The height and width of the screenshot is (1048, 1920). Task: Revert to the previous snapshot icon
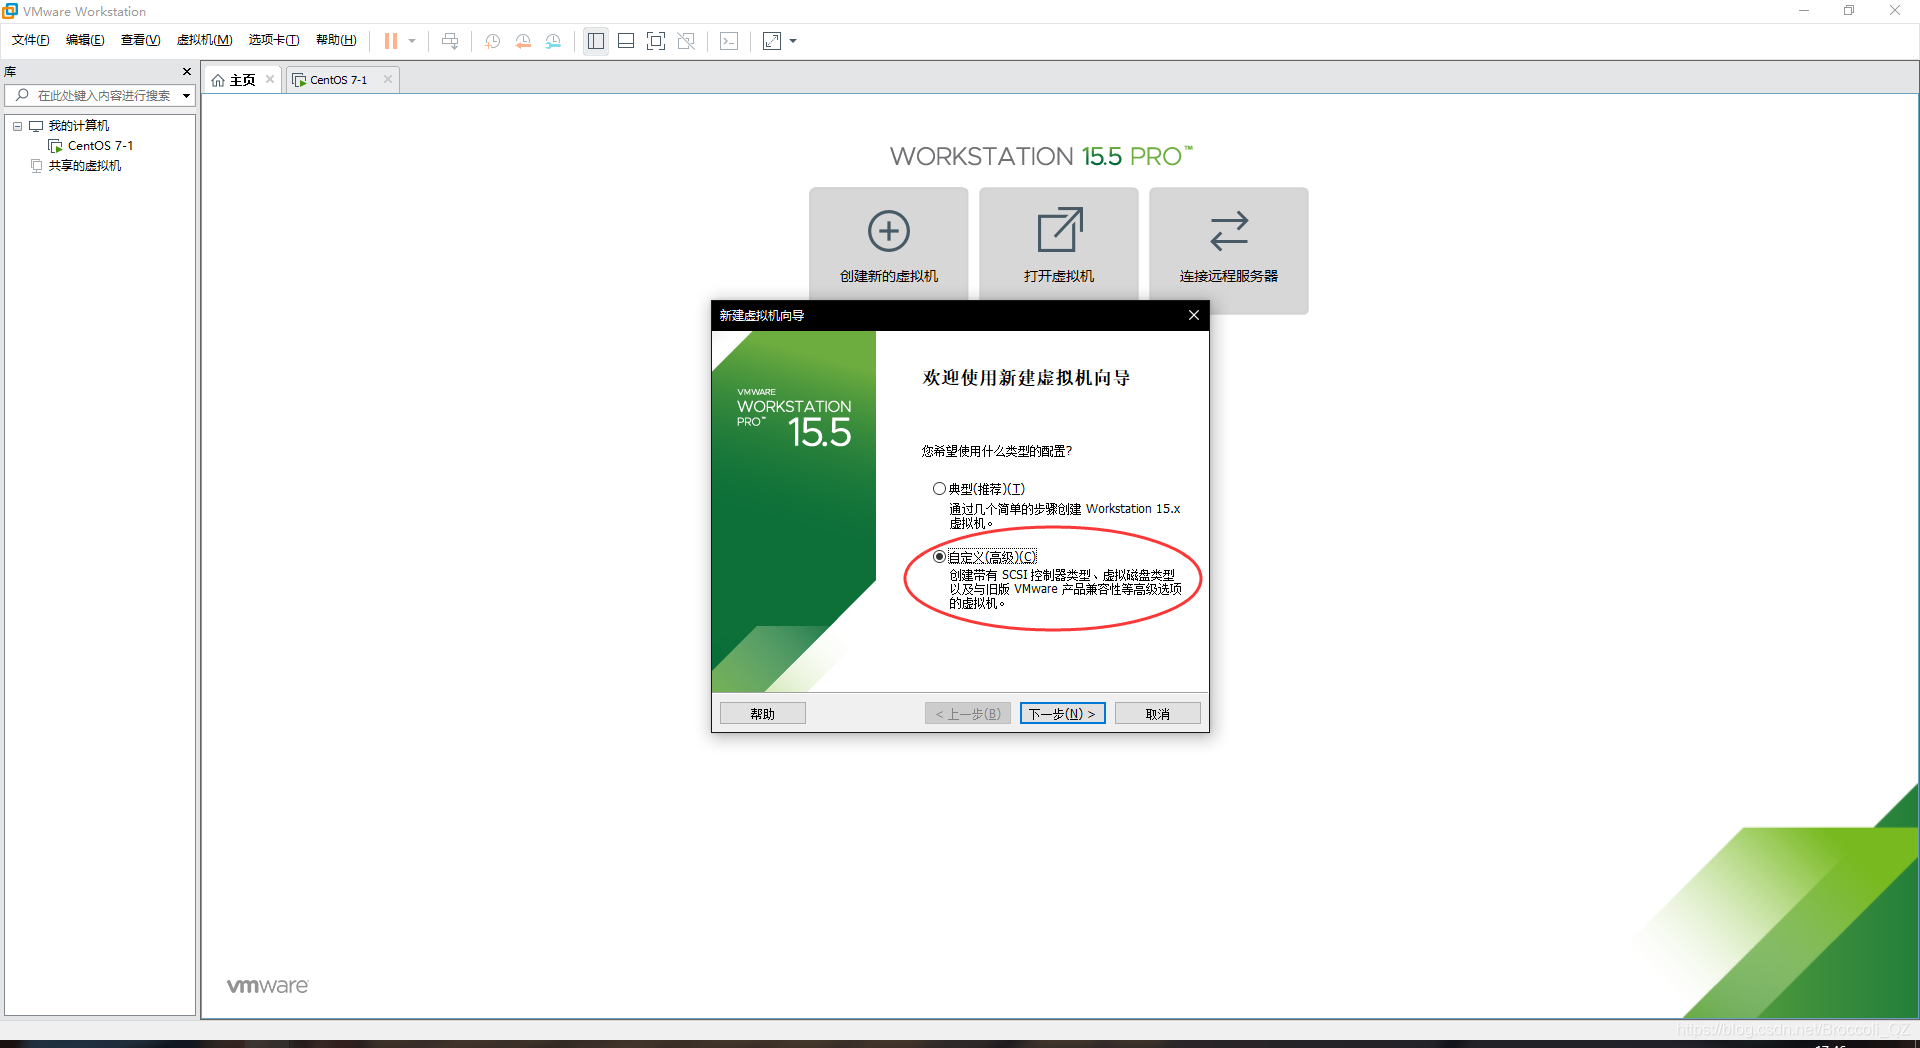(x=523, y=41)
